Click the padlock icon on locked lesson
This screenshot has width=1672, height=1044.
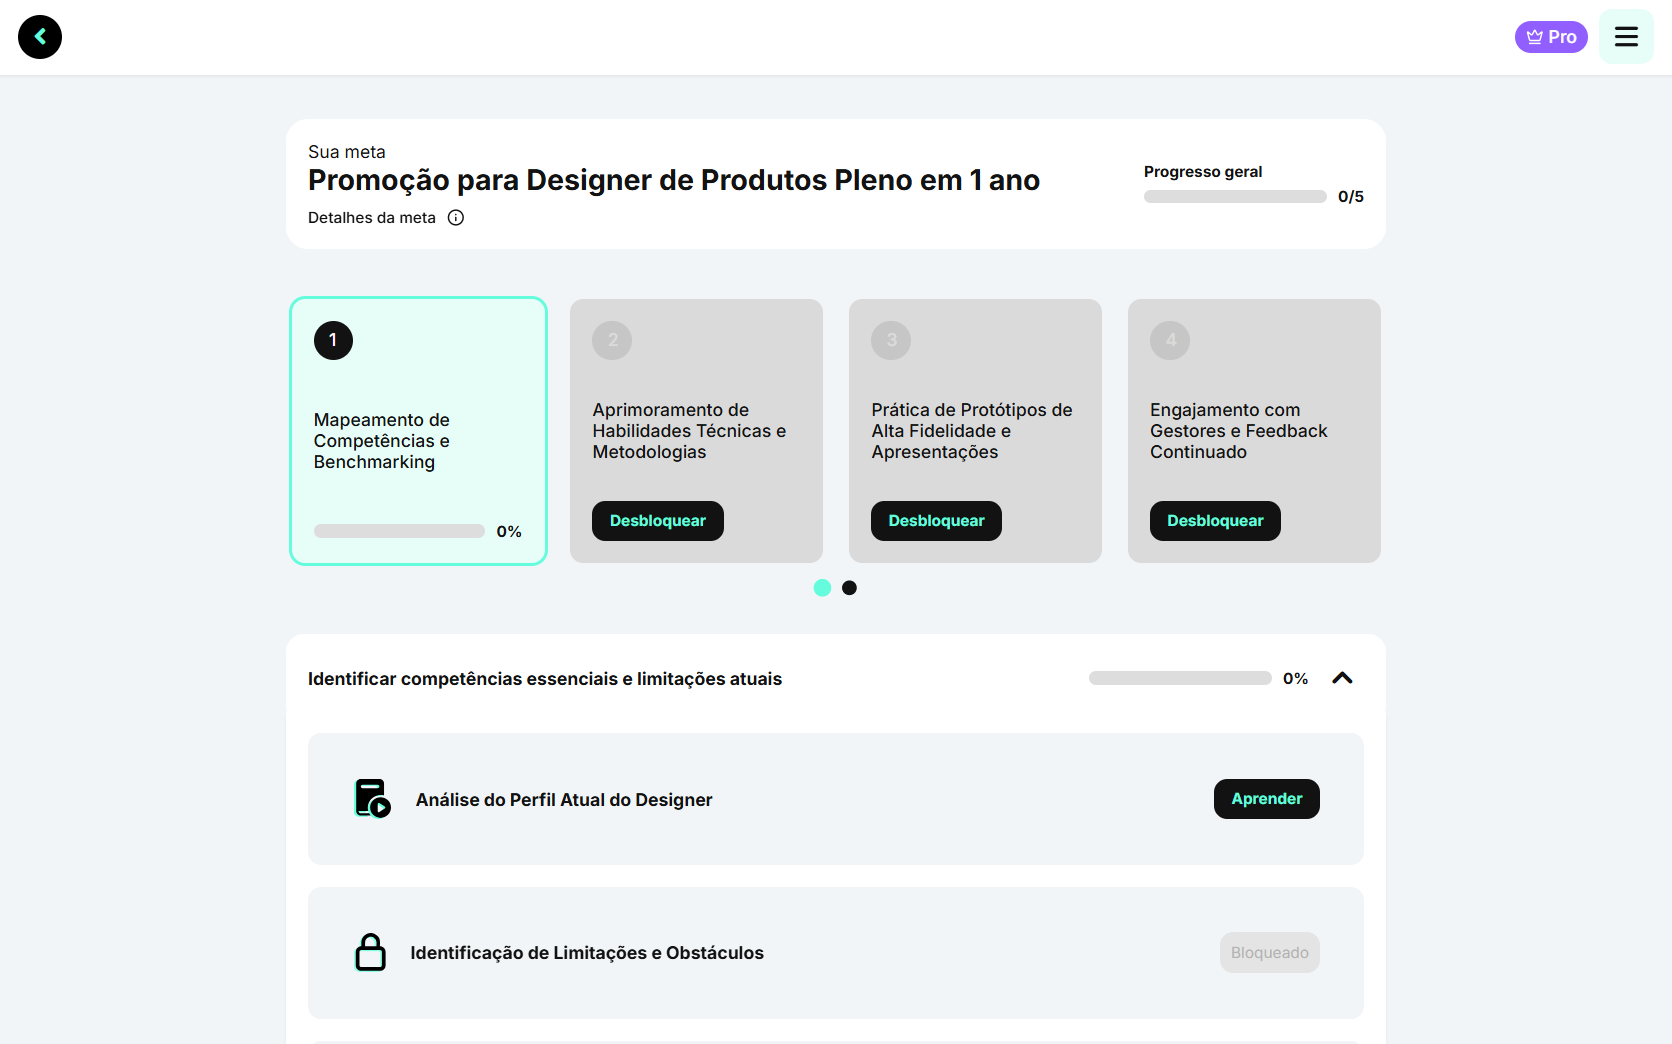[370, 953]
